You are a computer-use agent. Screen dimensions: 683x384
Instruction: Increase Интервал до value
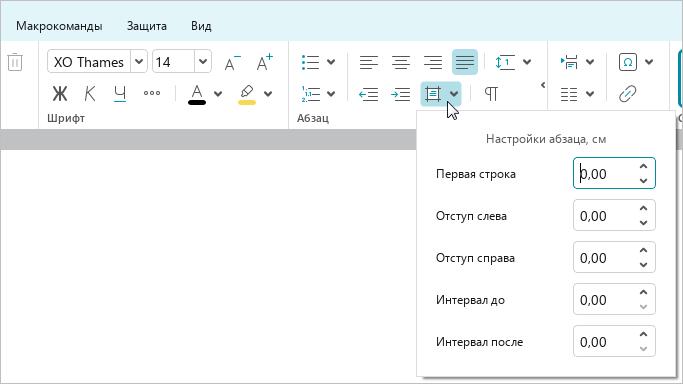[x=643, y=292]
